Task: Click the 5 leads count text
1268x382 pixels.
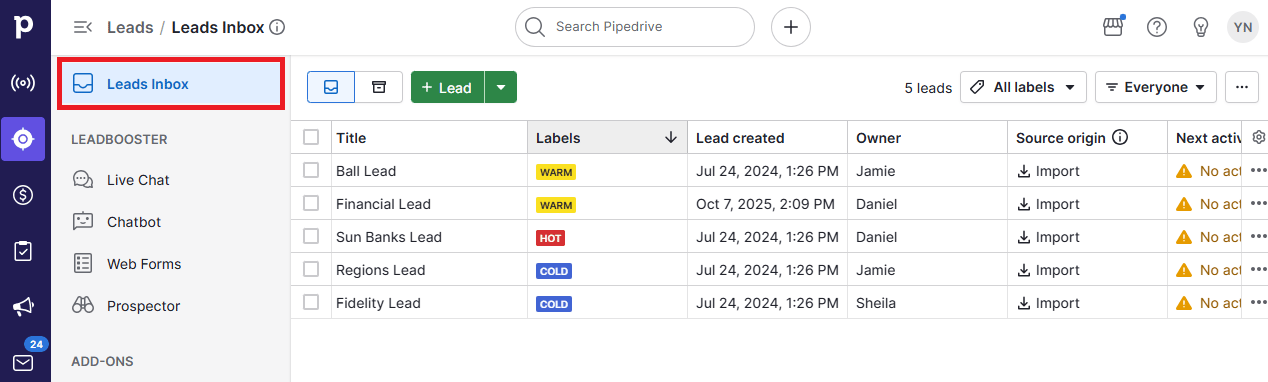Action: point(928,88)
